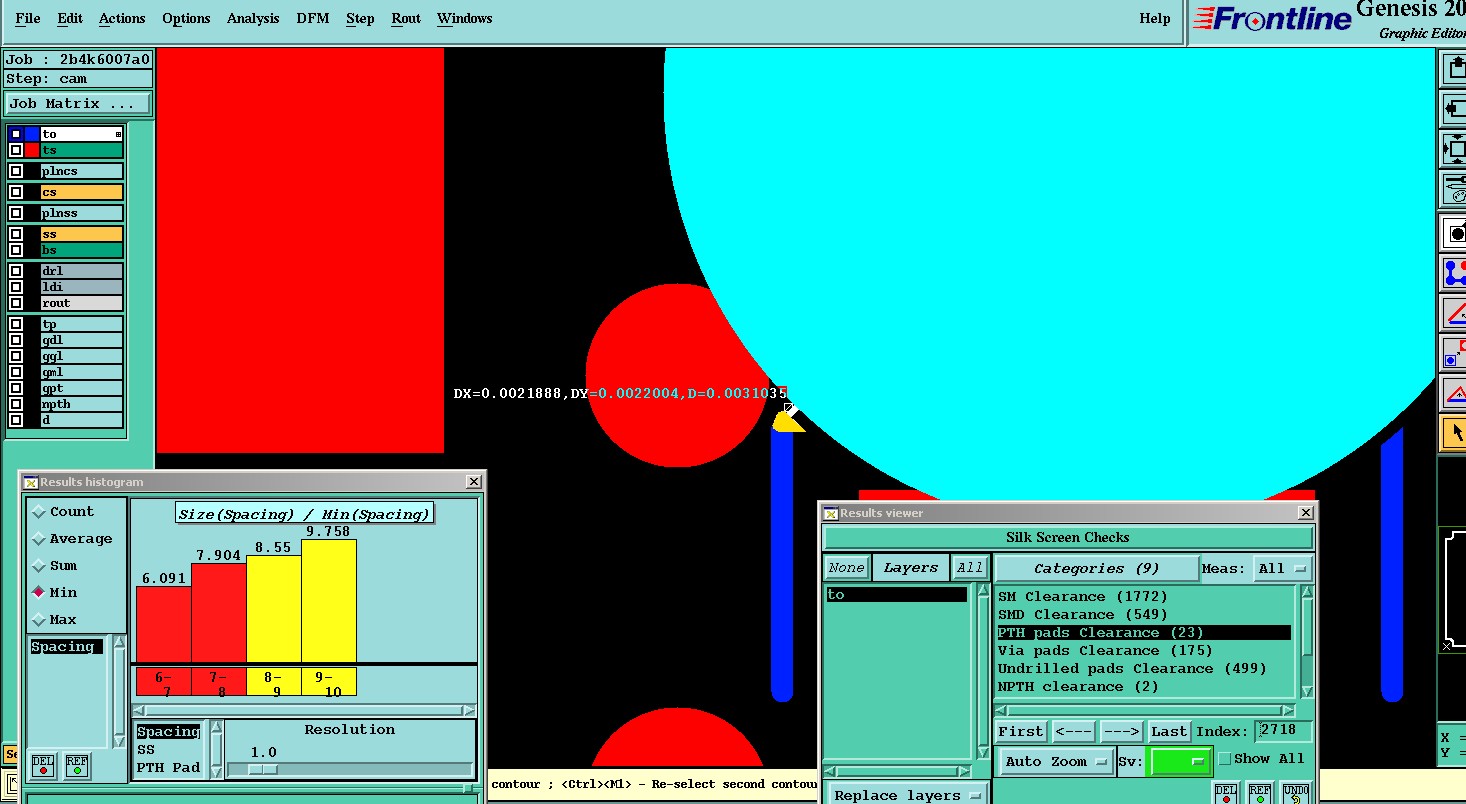The height and width of the screenshot is (804, 1466).
Task: Select the Average radio option
Action: point(39,539)
